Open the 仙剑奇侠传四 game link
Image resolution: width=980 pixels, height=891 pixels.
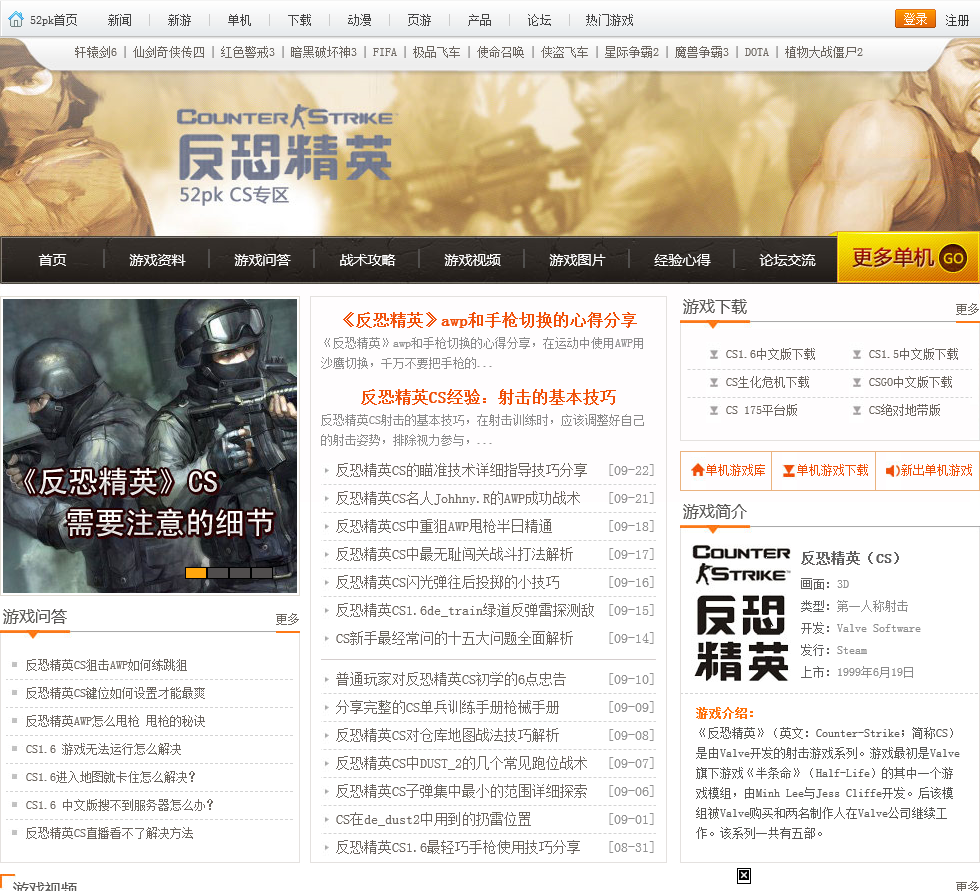(x=169, y=52)
